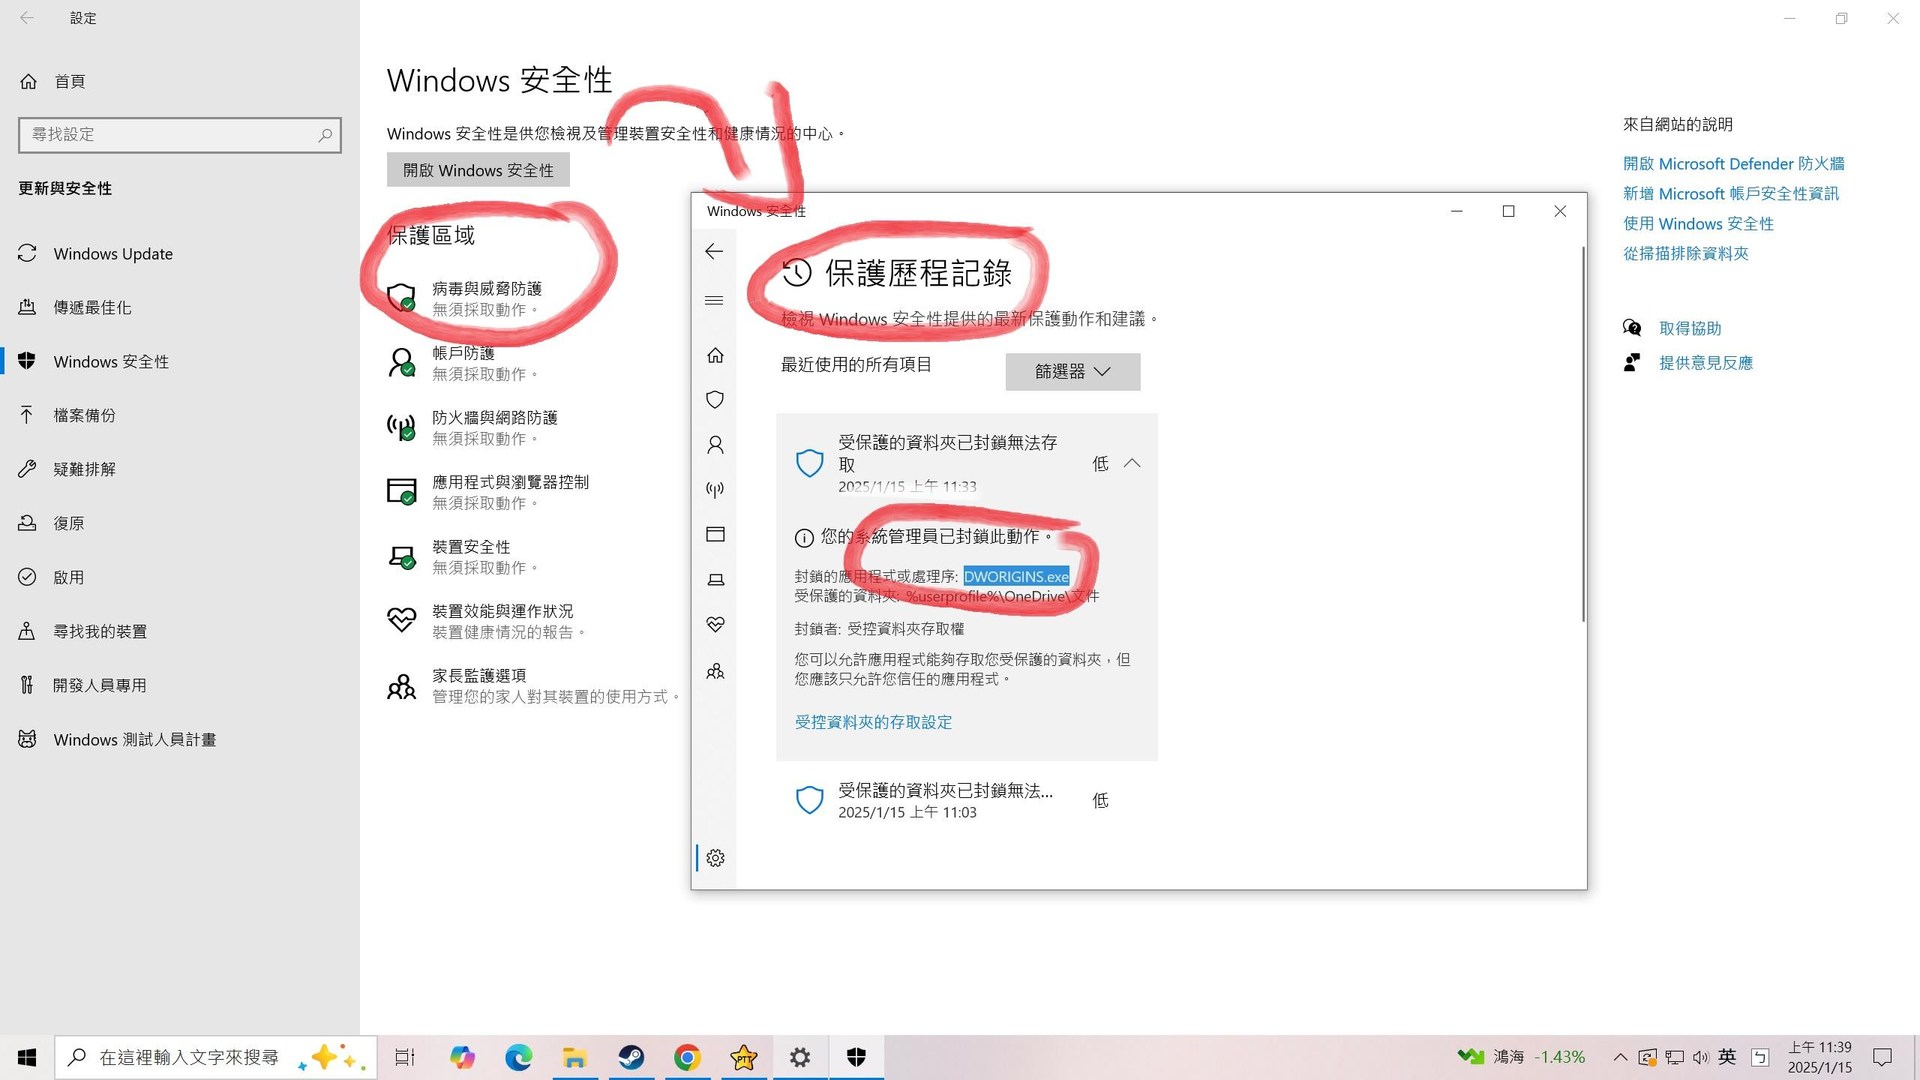Open Device performance heart icon in sidebar
1920x1080 pixels.
pyautogui.click(x=715, y=625)
